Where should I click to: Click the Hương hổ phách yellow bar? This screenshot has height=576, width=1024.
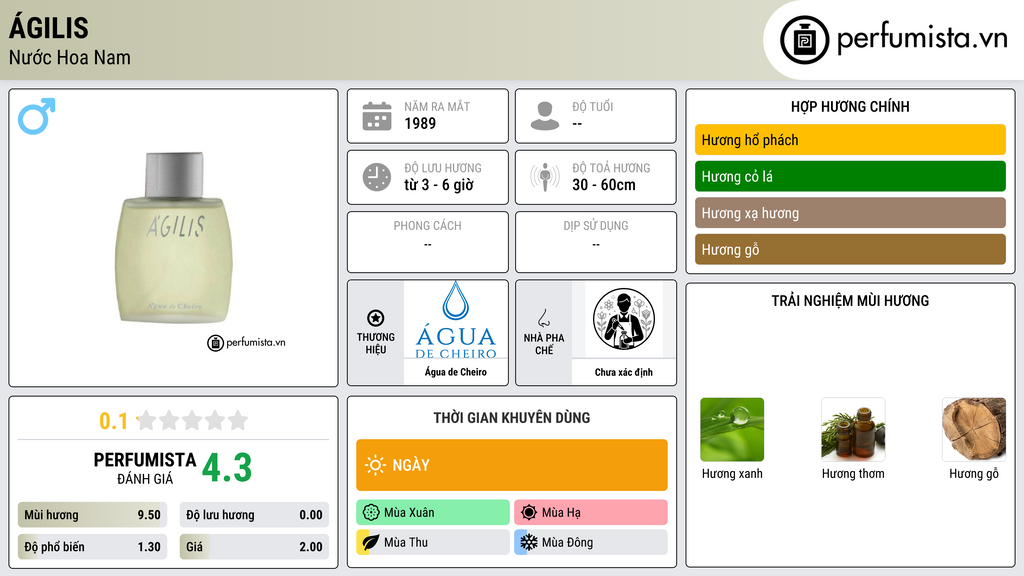pos(850,140)
